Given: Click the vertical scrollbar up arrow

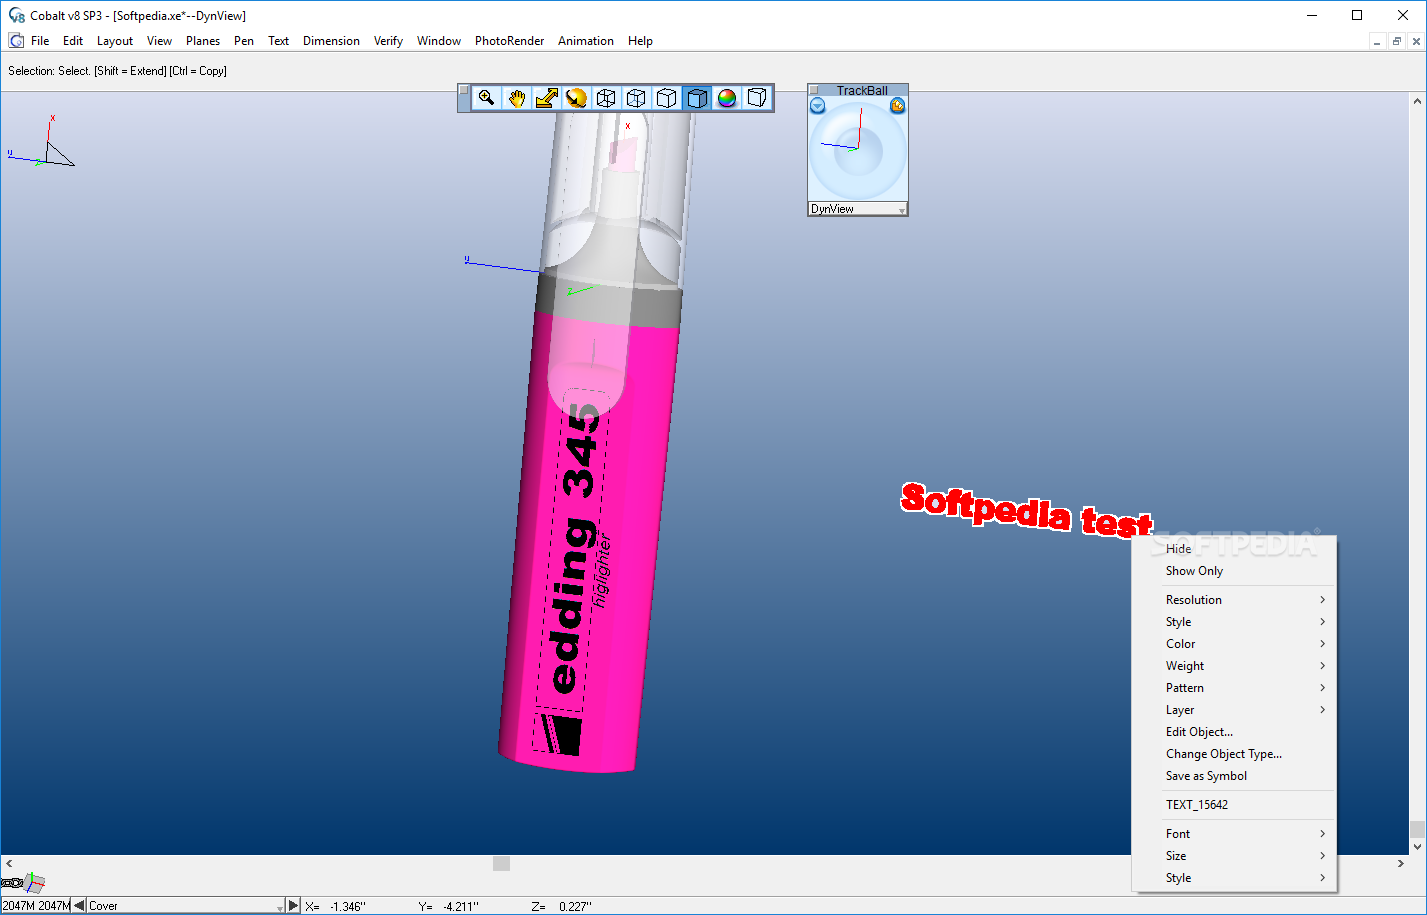Looking at the screenshot, I should tap(1417, 101).
